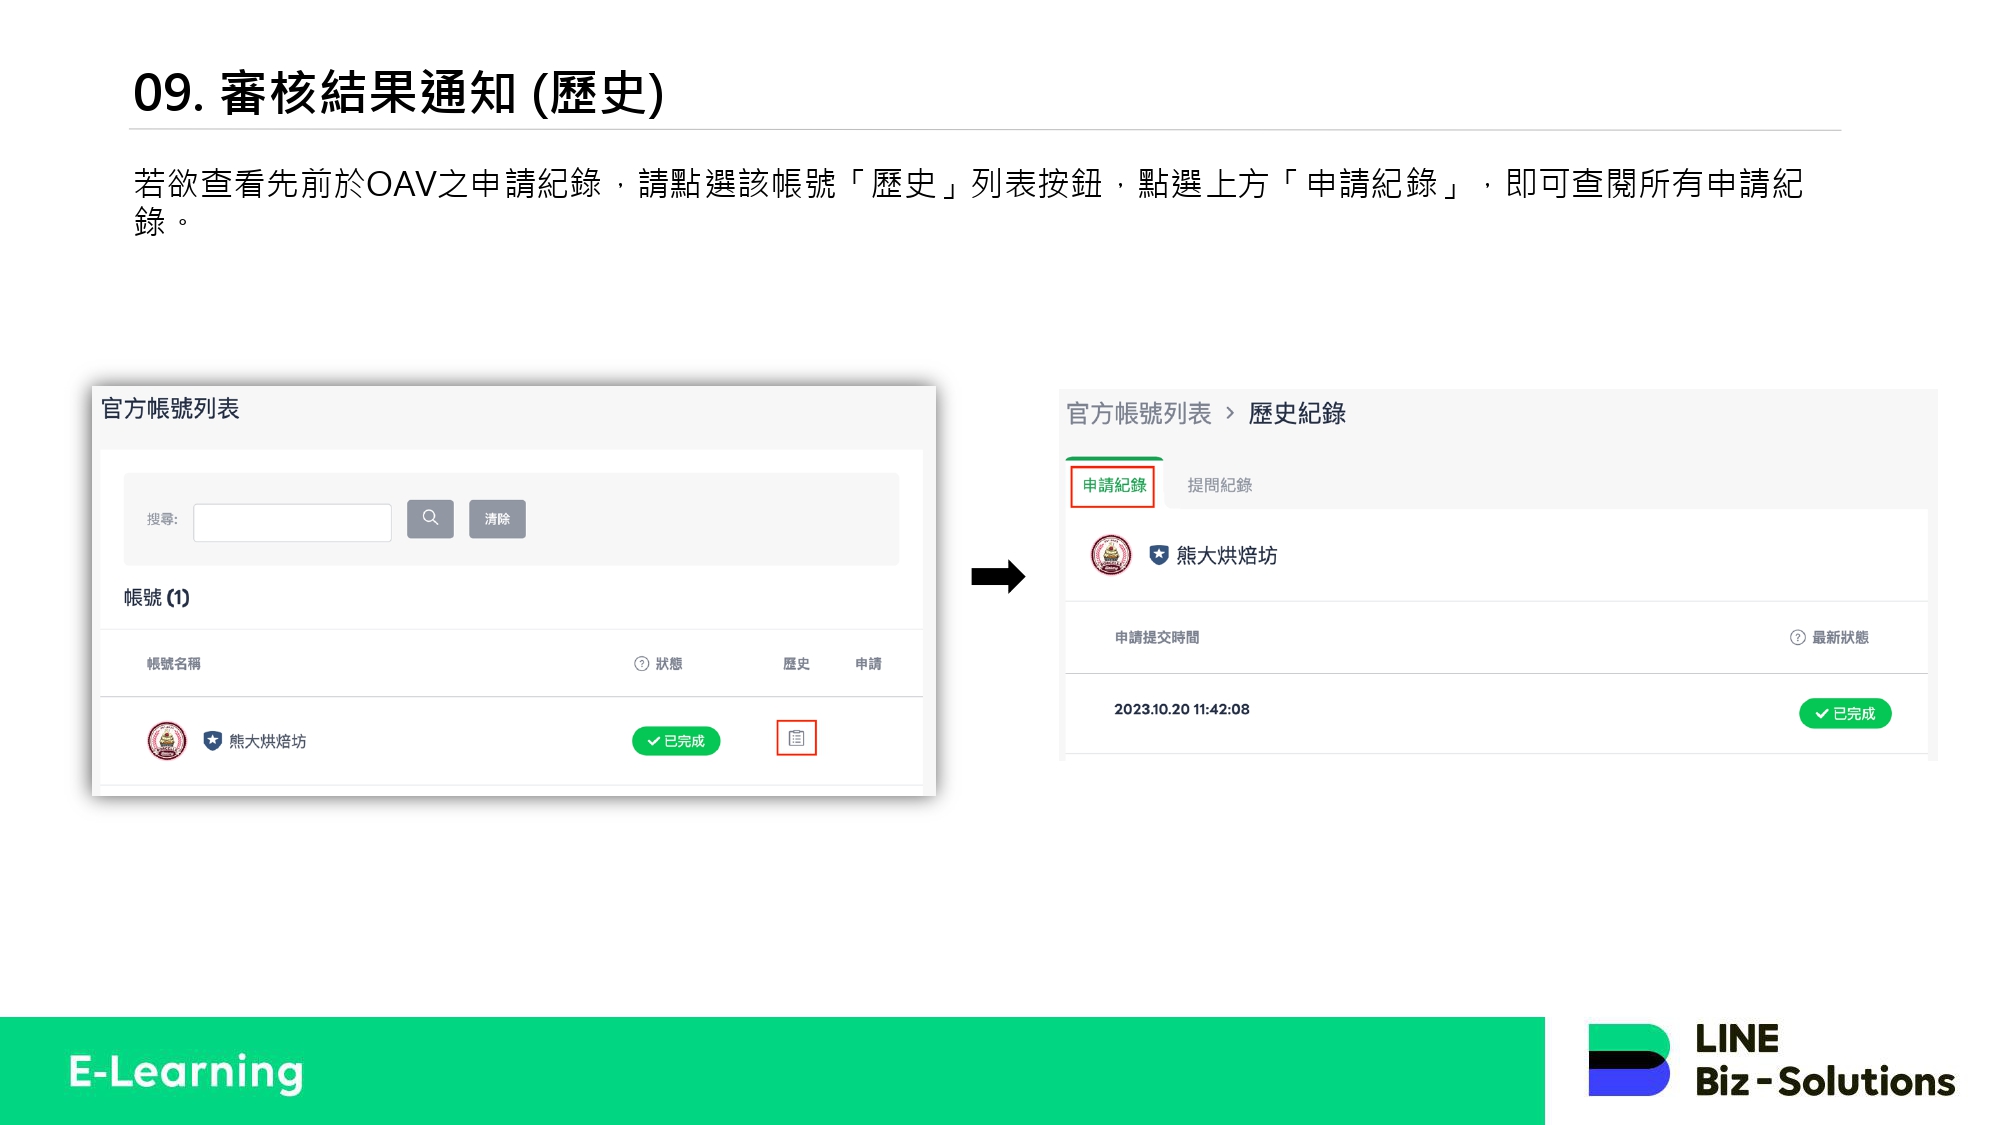Click 熊大烘焙坊 avatar on history page
Screen dimensions: 2000x1125
[x=1110, y=555]
